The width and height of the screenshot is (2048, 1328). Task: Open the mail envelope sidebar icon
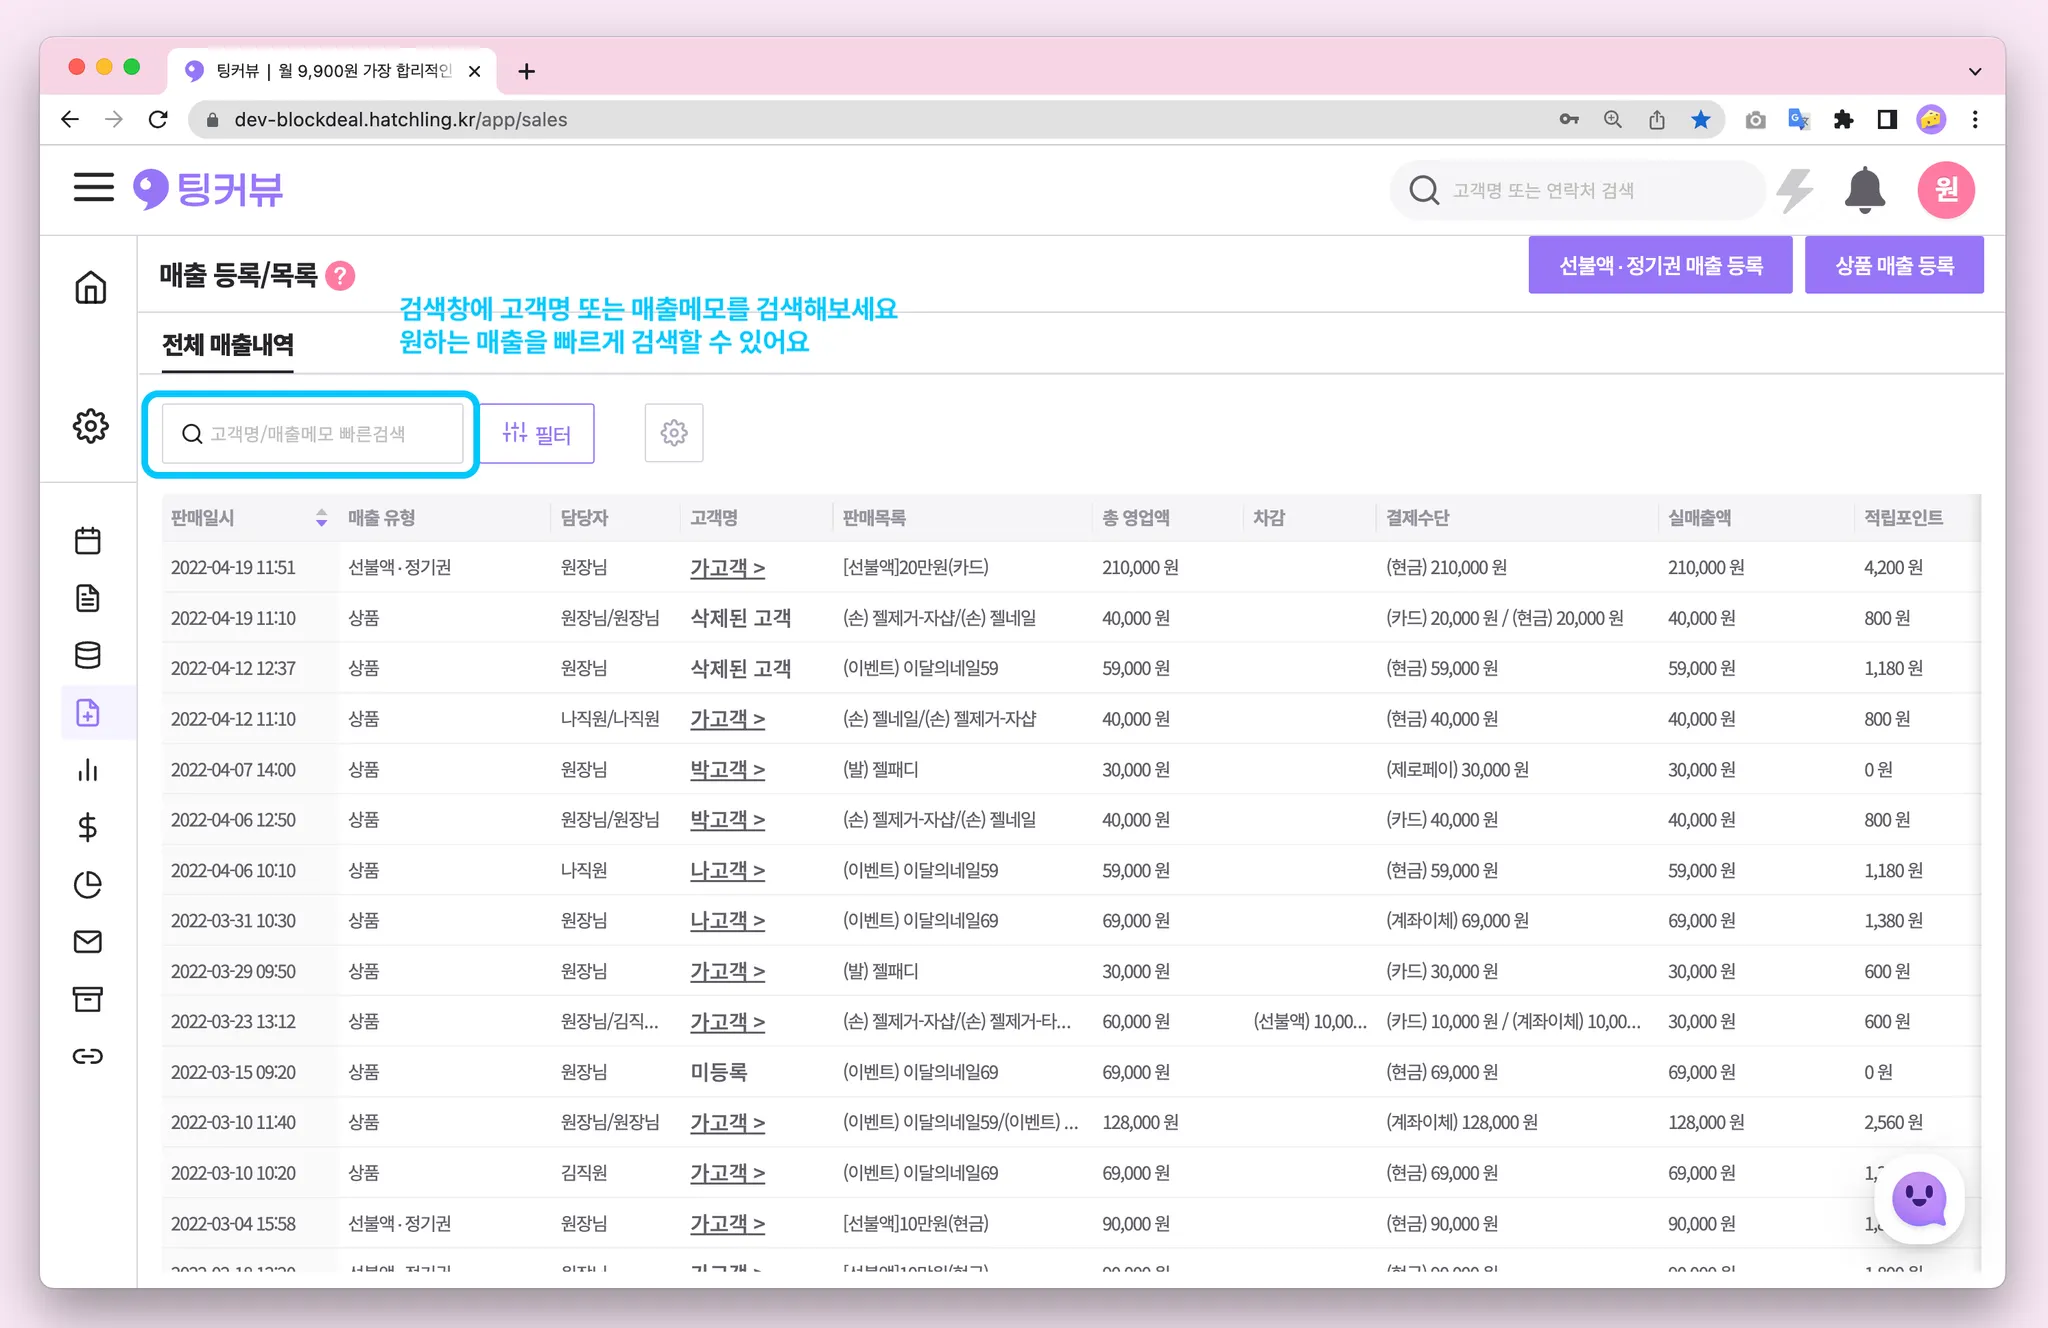[88, 942]
